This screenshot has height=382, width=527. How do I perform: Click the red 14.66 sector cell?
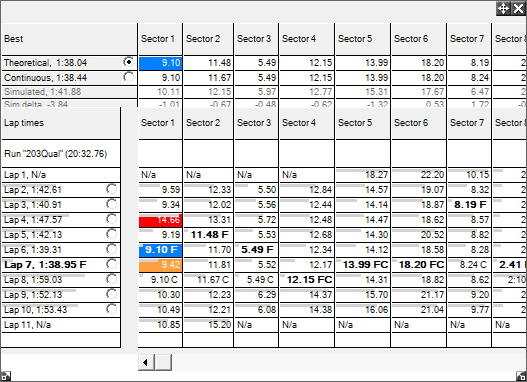click(x=160, y=220)
